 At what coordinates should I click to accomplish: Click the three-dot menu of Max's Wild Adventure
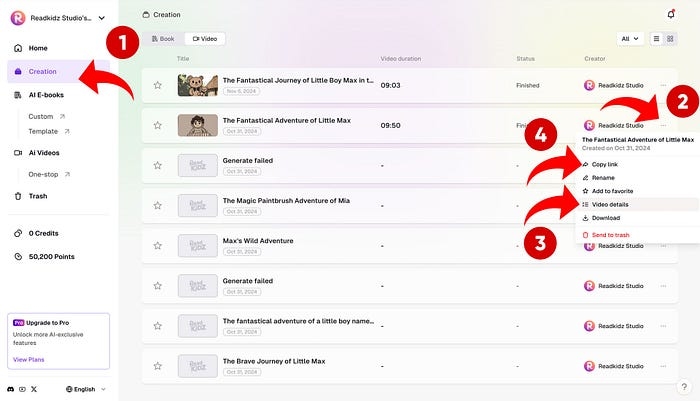pyautogui.click(x=663, y=244)
